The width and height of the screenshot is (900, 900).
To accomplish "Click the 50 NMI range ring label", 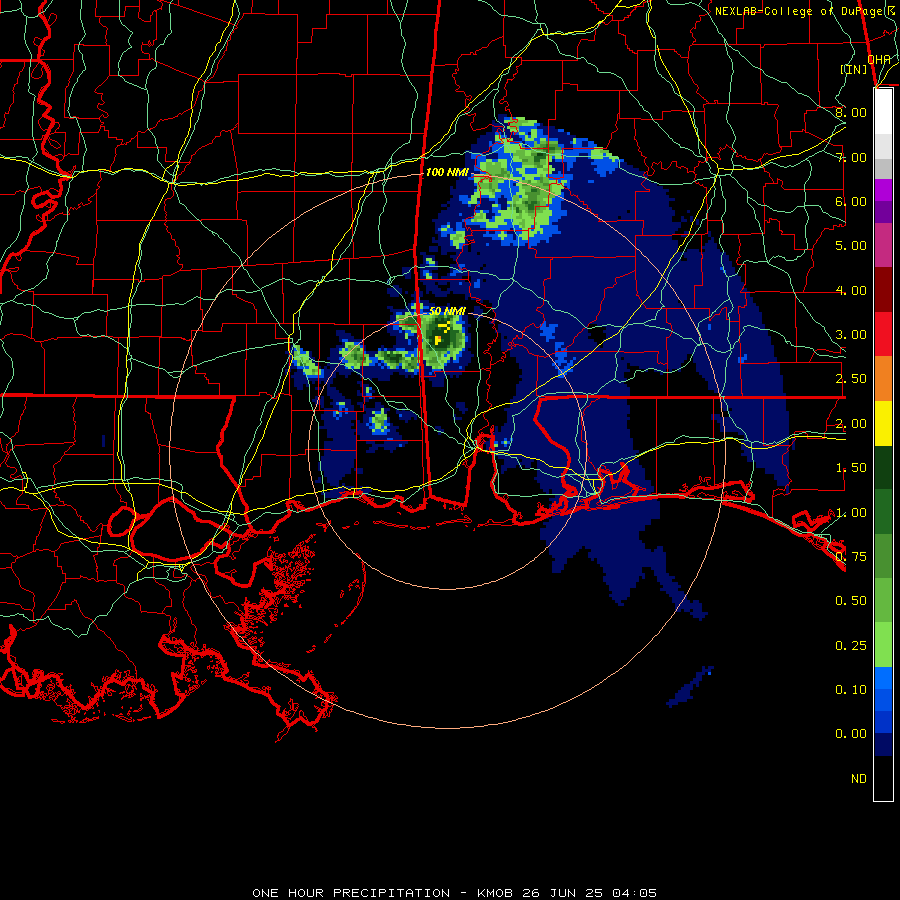I will 447,311.
